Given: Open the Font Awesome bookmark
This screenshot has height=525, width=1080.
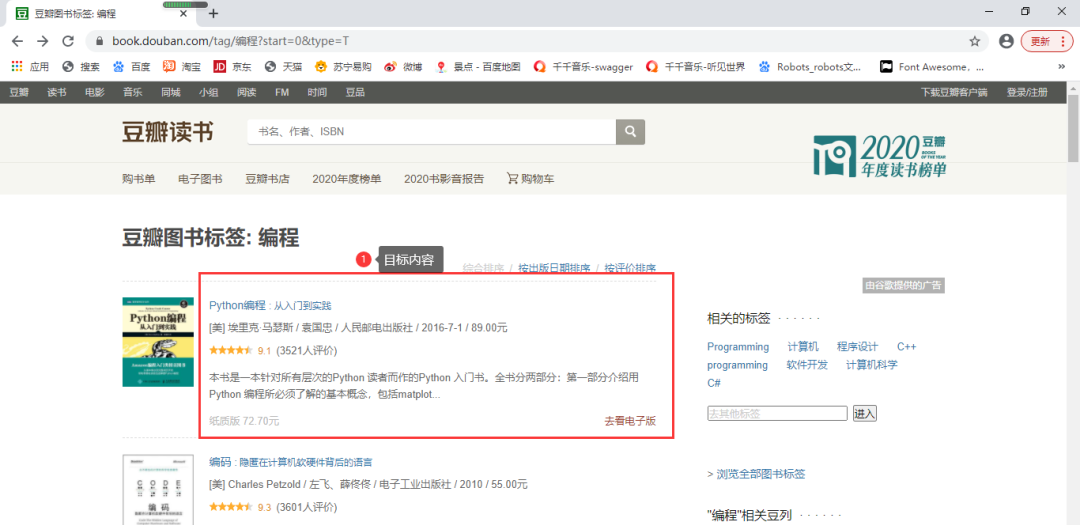Looking at the screenshot, I should (x=932, y=67).
